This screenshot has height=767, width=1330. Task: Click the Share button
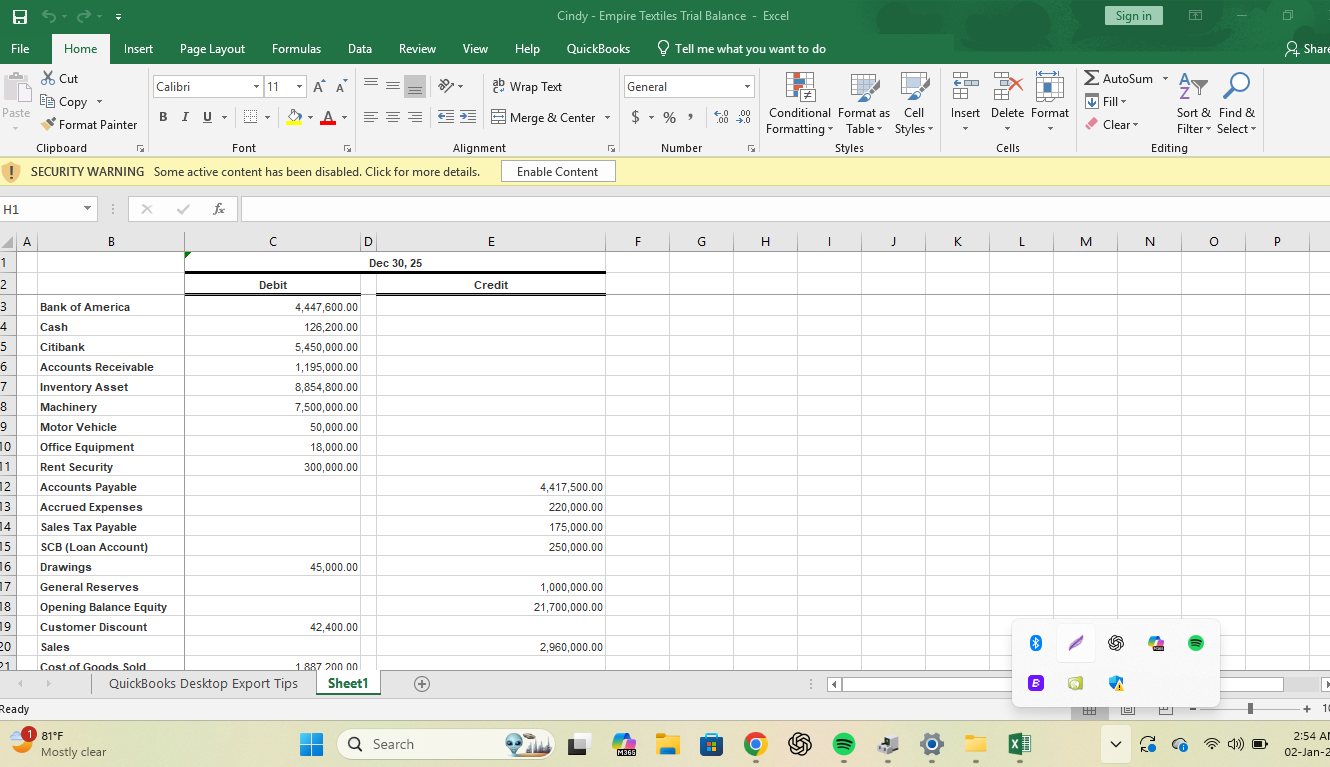pos(1308,49)
